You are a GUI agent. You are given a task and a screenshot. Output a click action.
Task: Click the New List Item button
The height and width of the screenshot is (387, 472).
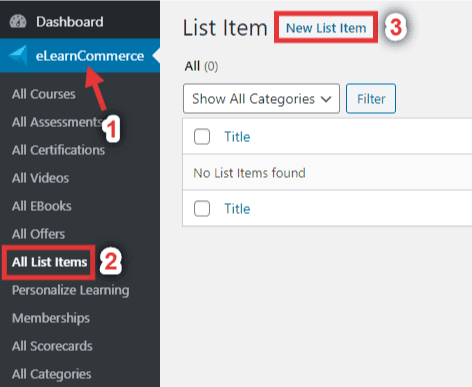pyautogui.click(x=326, y=28)
